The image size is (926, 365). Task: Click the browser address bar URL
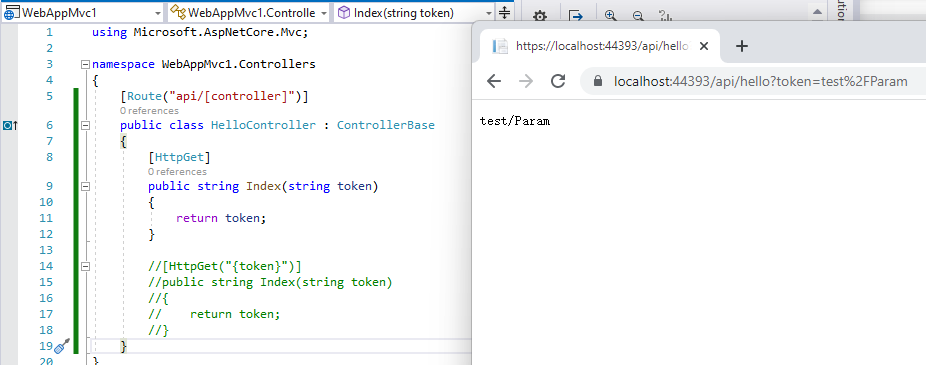[x=761, y=82]
